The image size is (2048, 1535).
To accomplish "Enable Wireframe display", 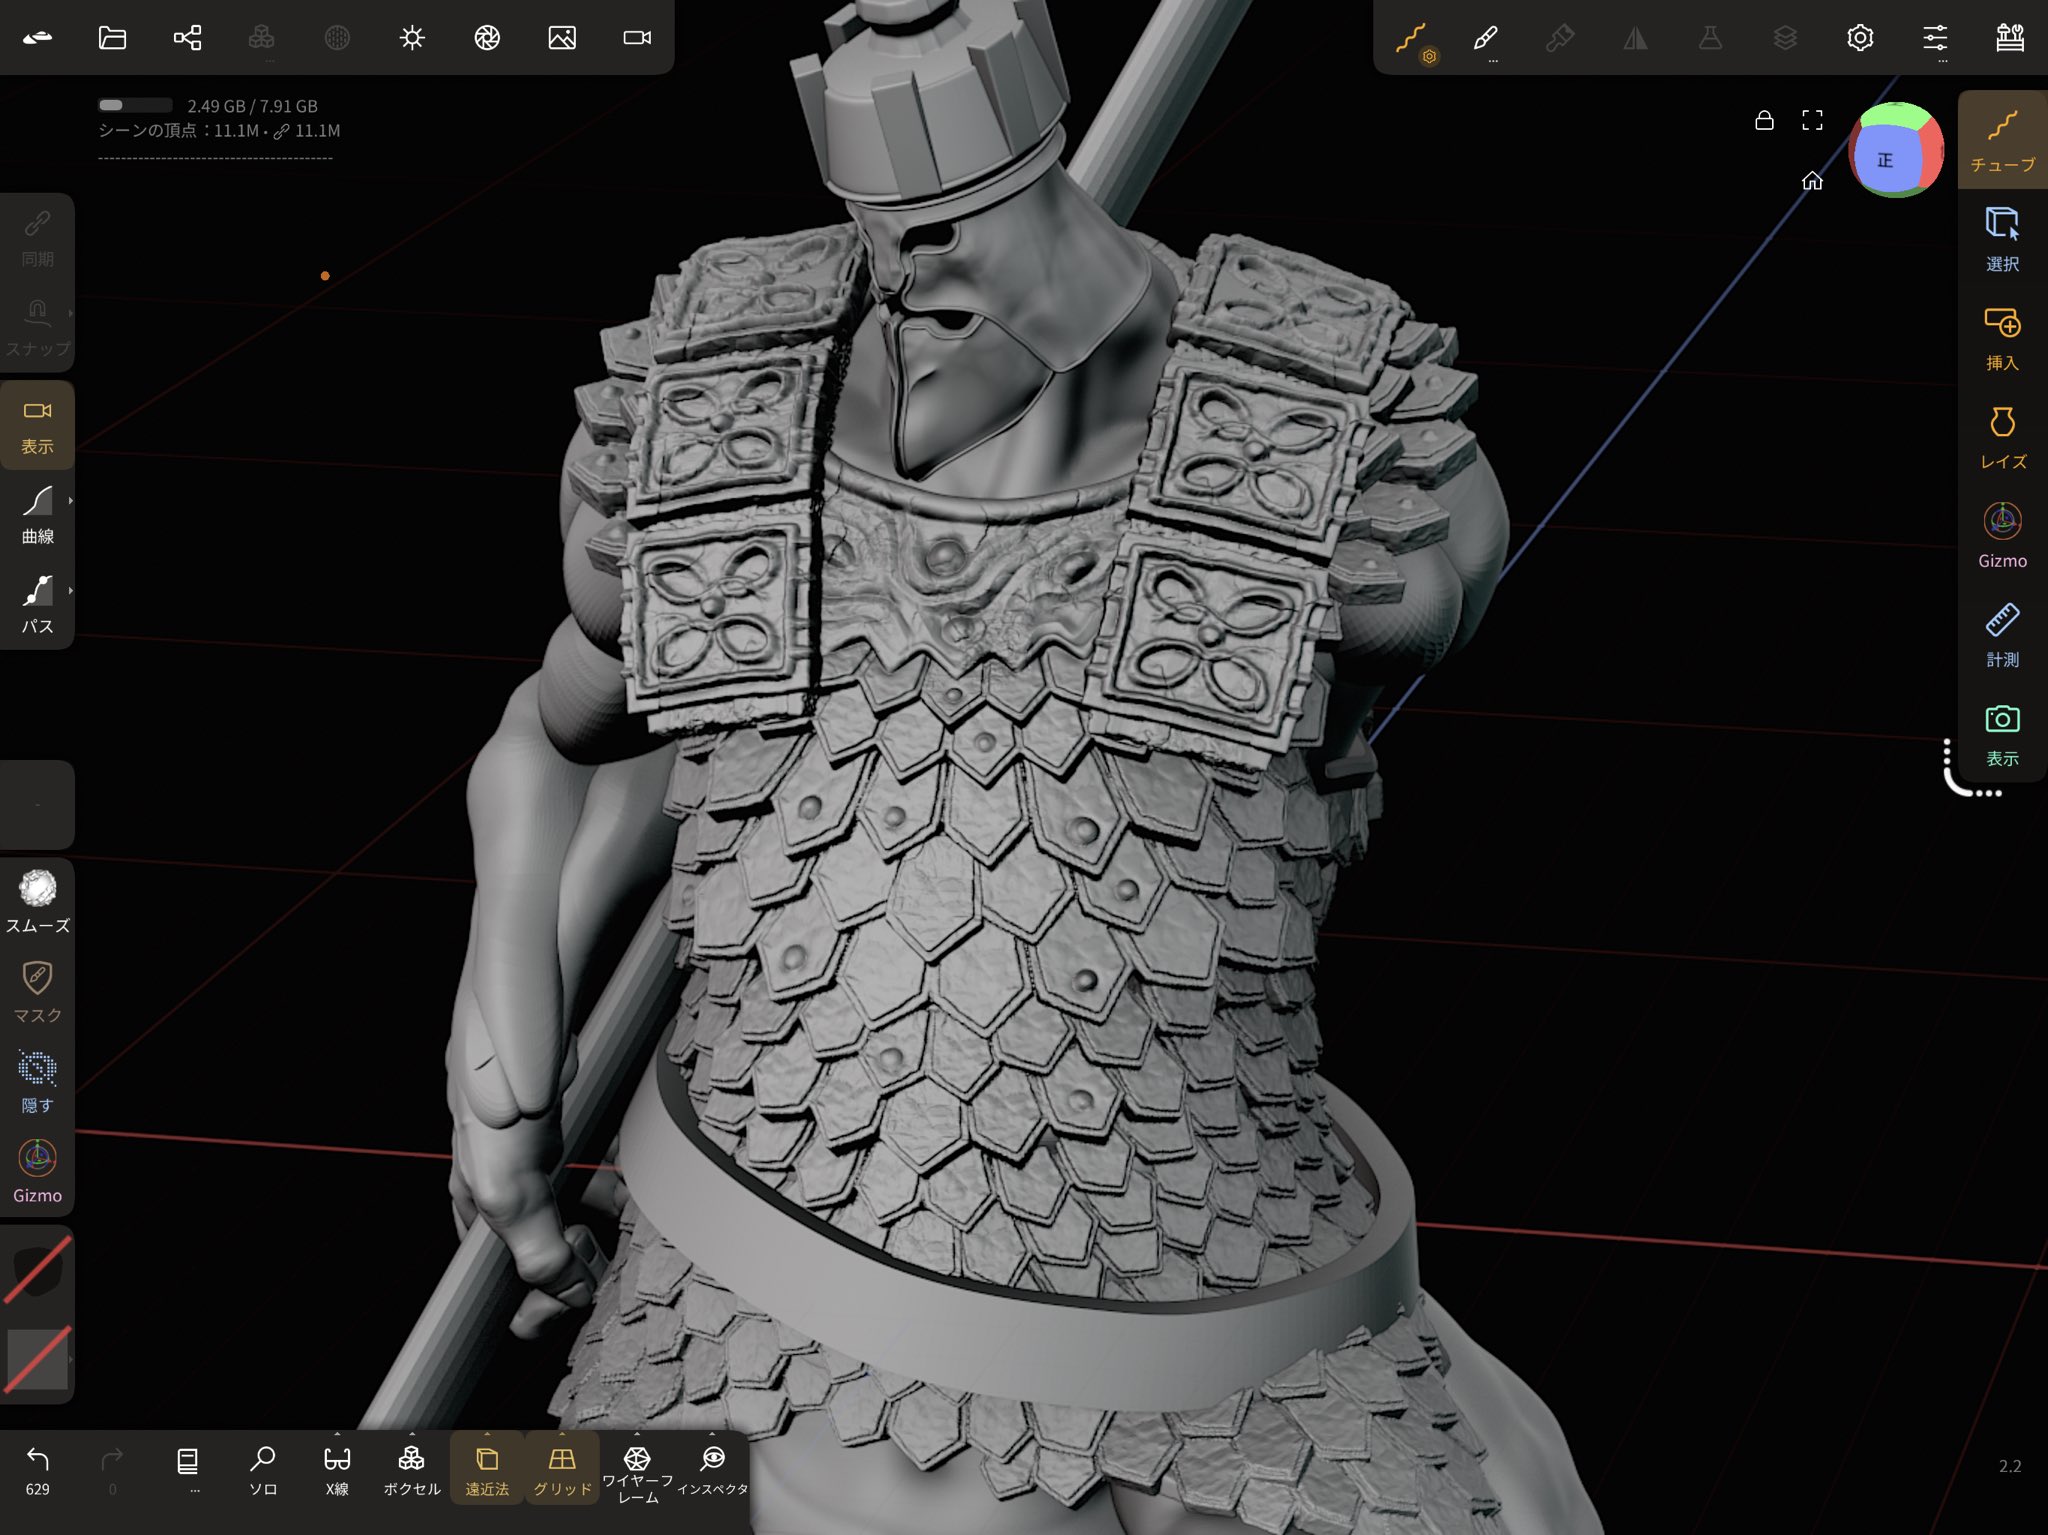I will (x=637, y=1472).
